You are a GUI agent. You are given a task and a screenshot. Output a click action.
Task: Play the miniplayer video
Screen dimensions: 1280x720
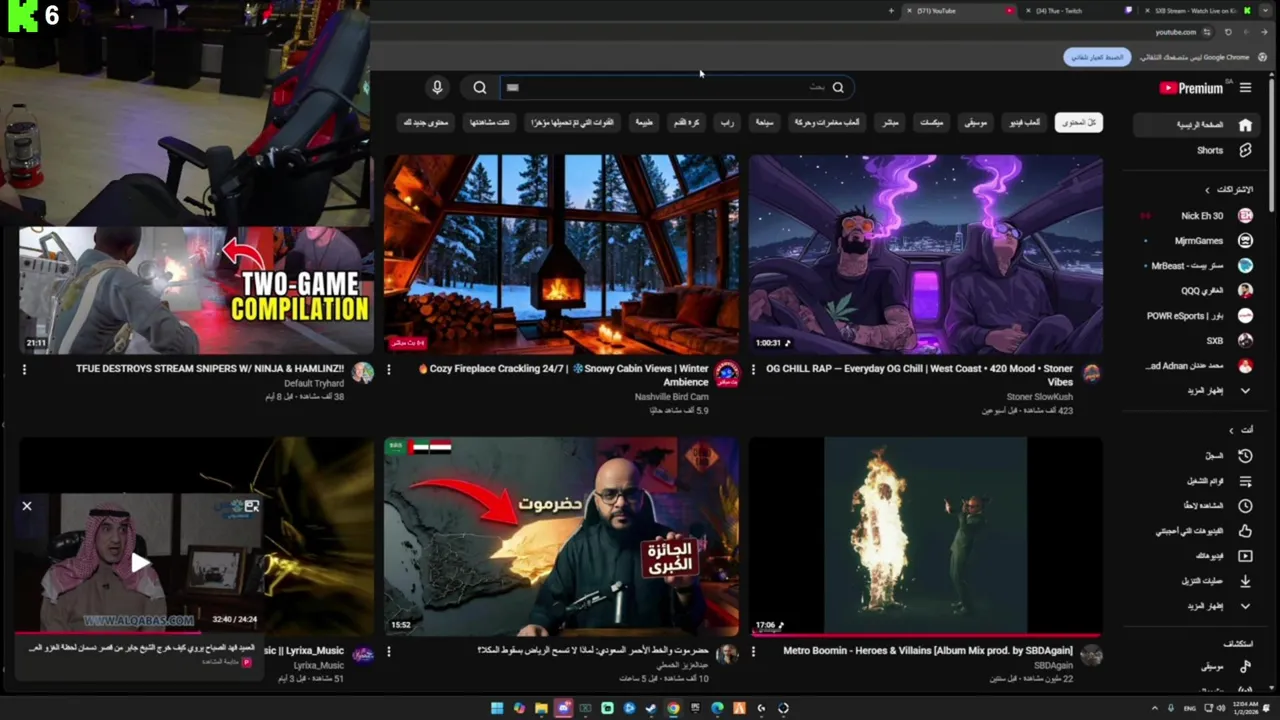coord(140,562)
